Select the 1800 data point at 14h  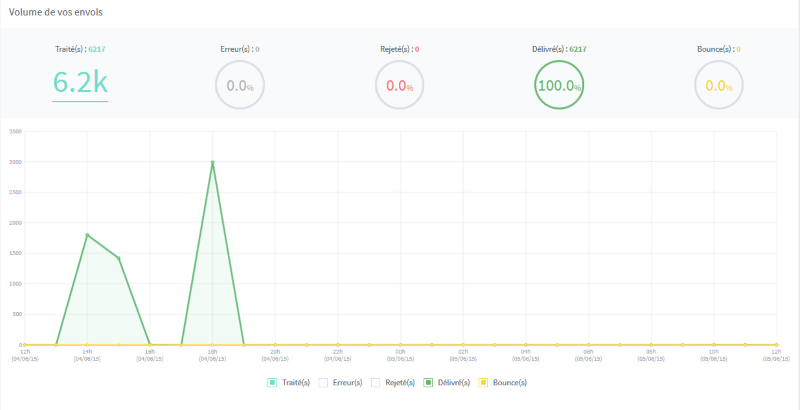click(87, 235)
